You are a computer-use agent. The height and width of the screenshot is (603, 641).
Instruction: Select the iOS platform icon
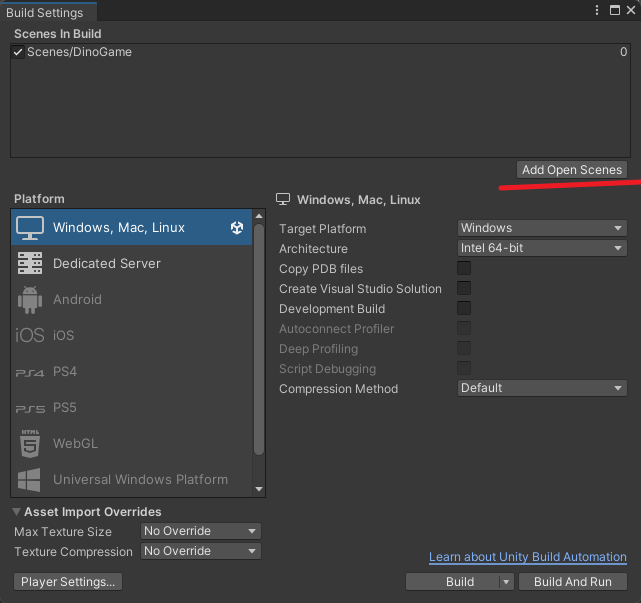[x=30, y=335]
